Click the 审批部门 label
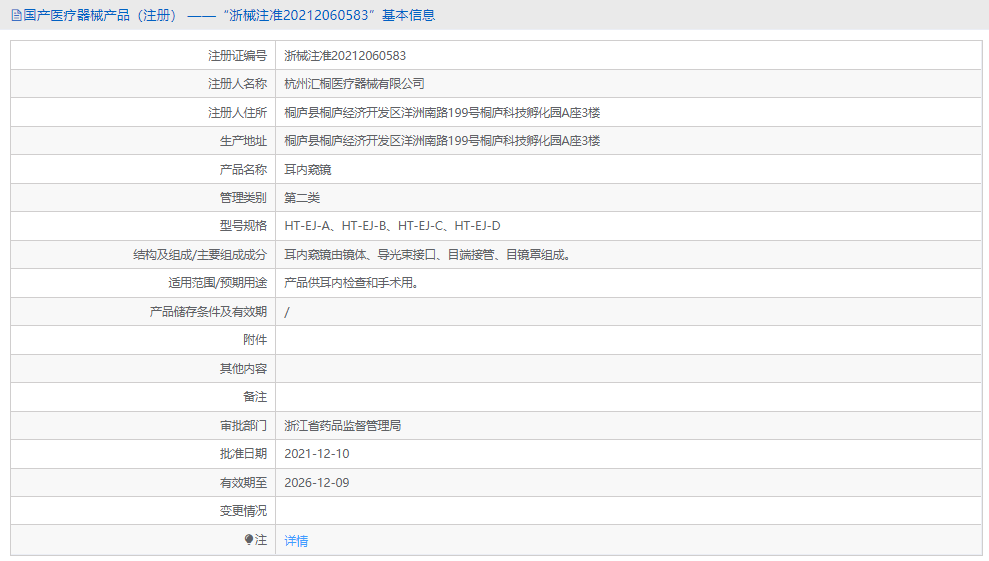The height and width of the screenshot is (561, 989). tap(243, 426)
